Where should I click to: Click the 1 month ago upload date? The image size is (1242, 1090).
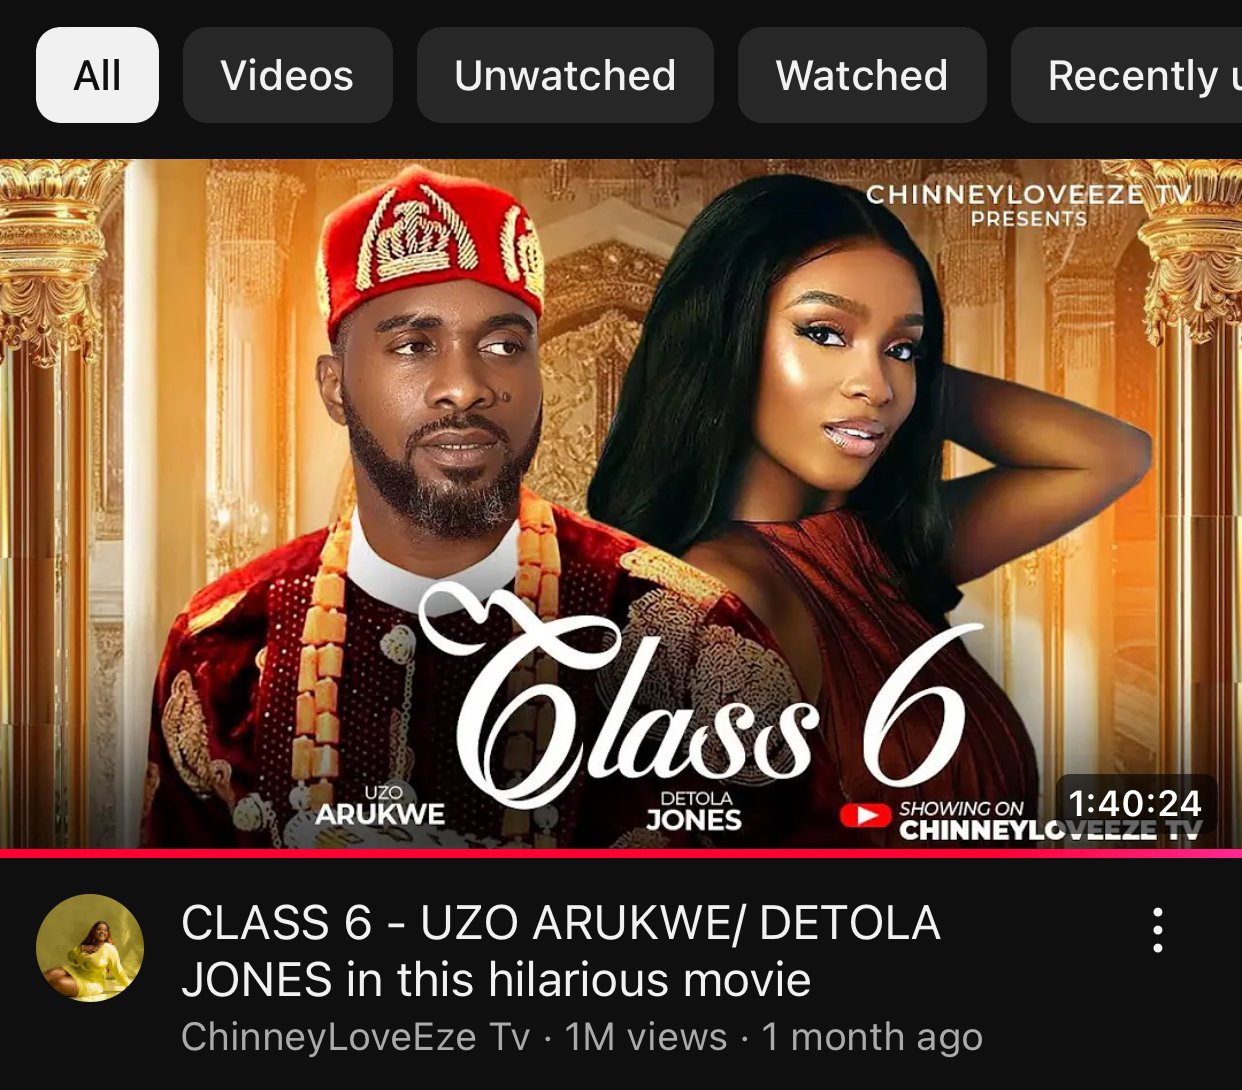[872, 1037]
